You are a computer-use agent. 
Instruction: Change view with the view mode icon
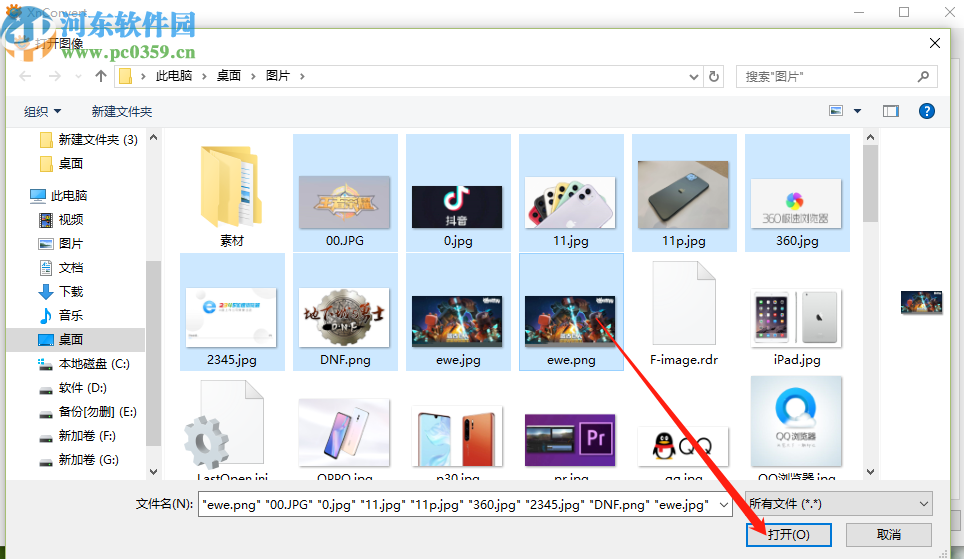836,111
